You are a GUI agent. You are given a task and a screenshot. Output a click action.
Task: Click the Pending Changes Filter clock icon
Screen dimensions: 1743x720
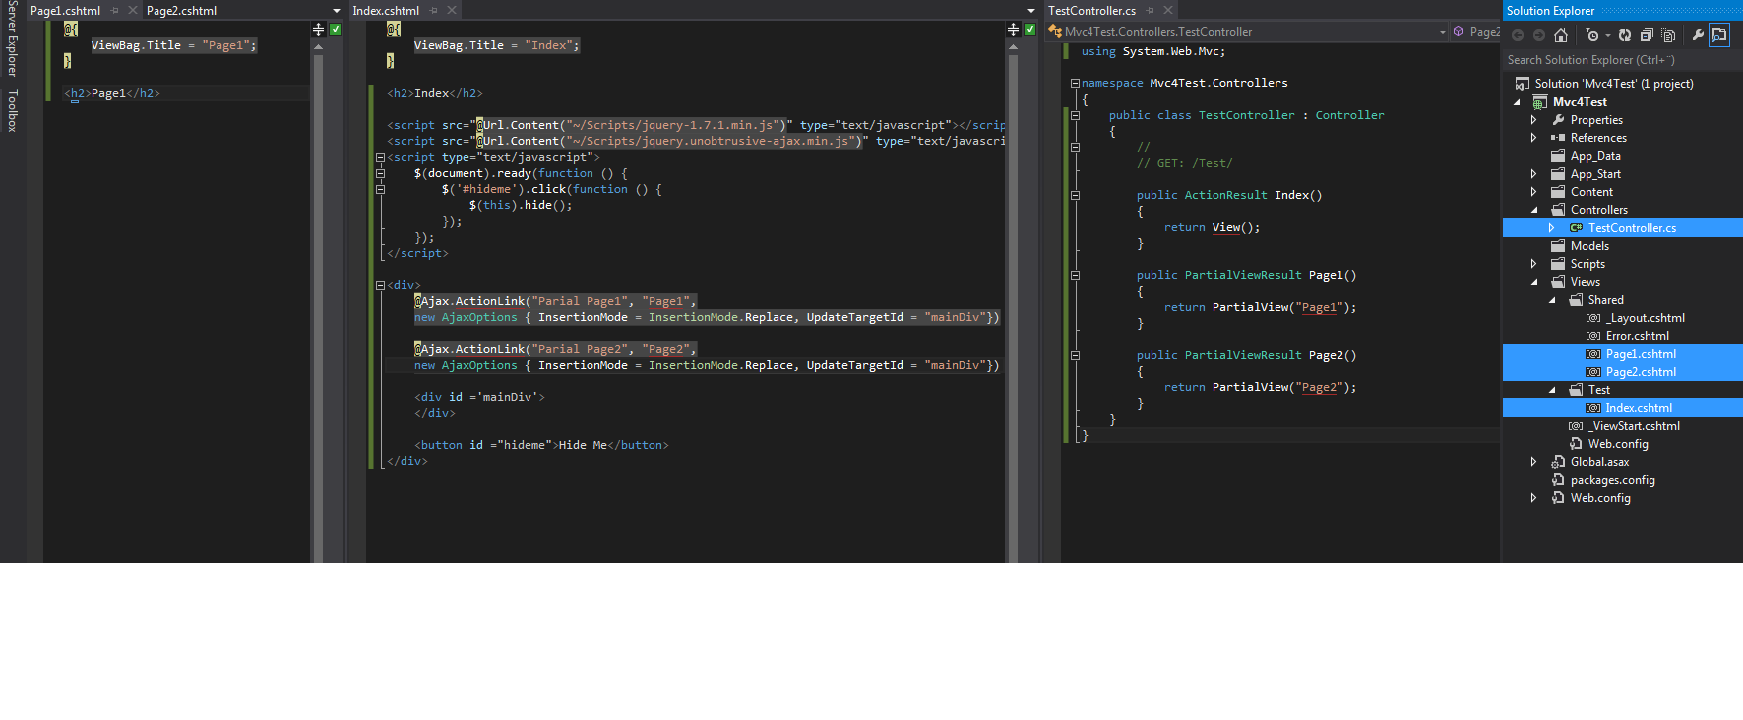click(1593, 35)
